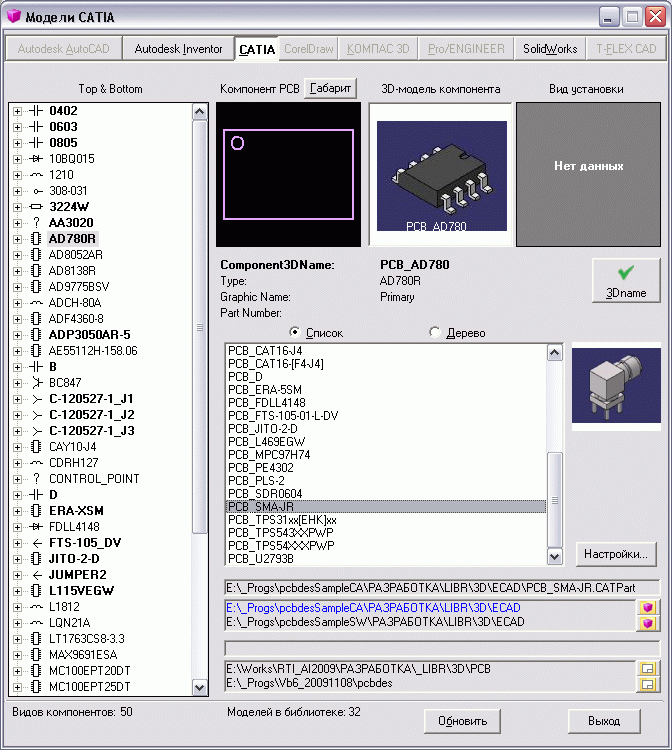The width and height of the screenshot is (672, 750).
Task: Click the PCB_AD780 3D model thumbnail
Action: [441, 176]
